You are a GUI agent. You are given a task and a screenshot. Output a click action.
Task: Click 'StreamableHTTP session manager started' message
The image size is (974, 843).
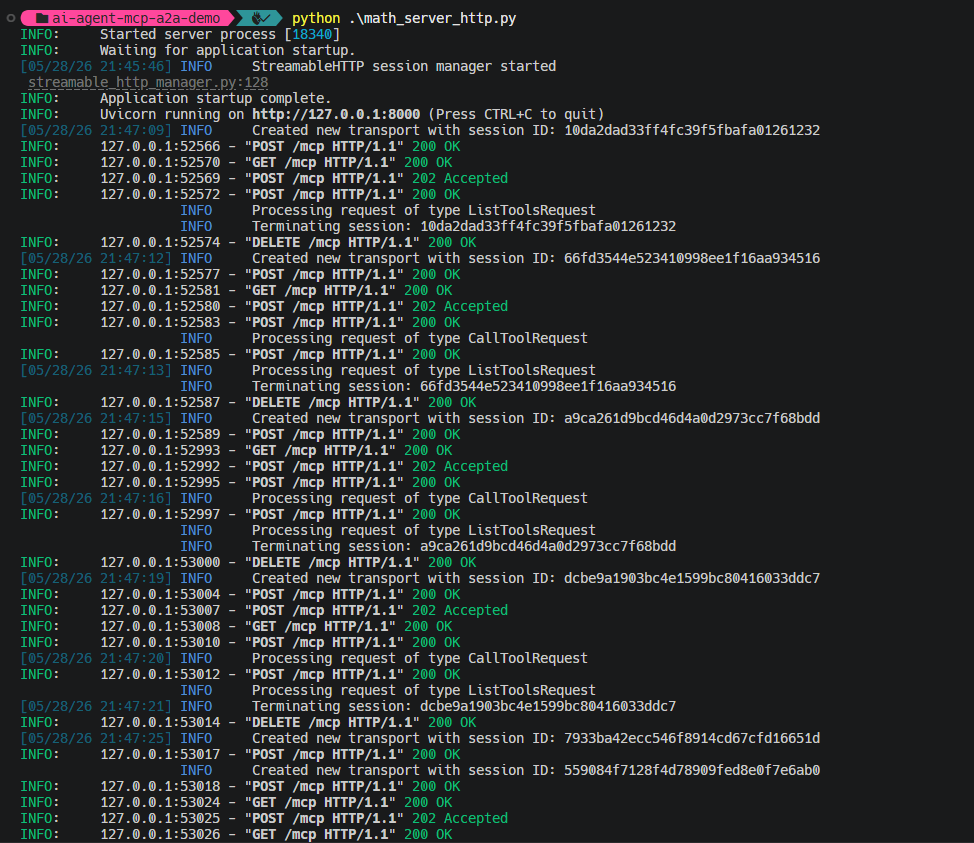[x=404, y=66]
